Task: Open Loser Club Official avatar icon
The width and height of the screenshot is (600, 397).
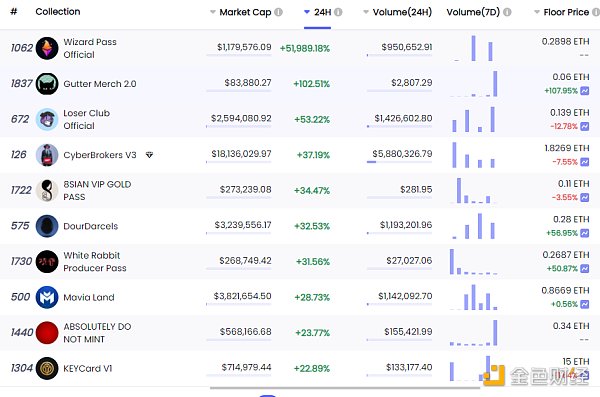Action: pyautogui.click(x=47, y=119)
